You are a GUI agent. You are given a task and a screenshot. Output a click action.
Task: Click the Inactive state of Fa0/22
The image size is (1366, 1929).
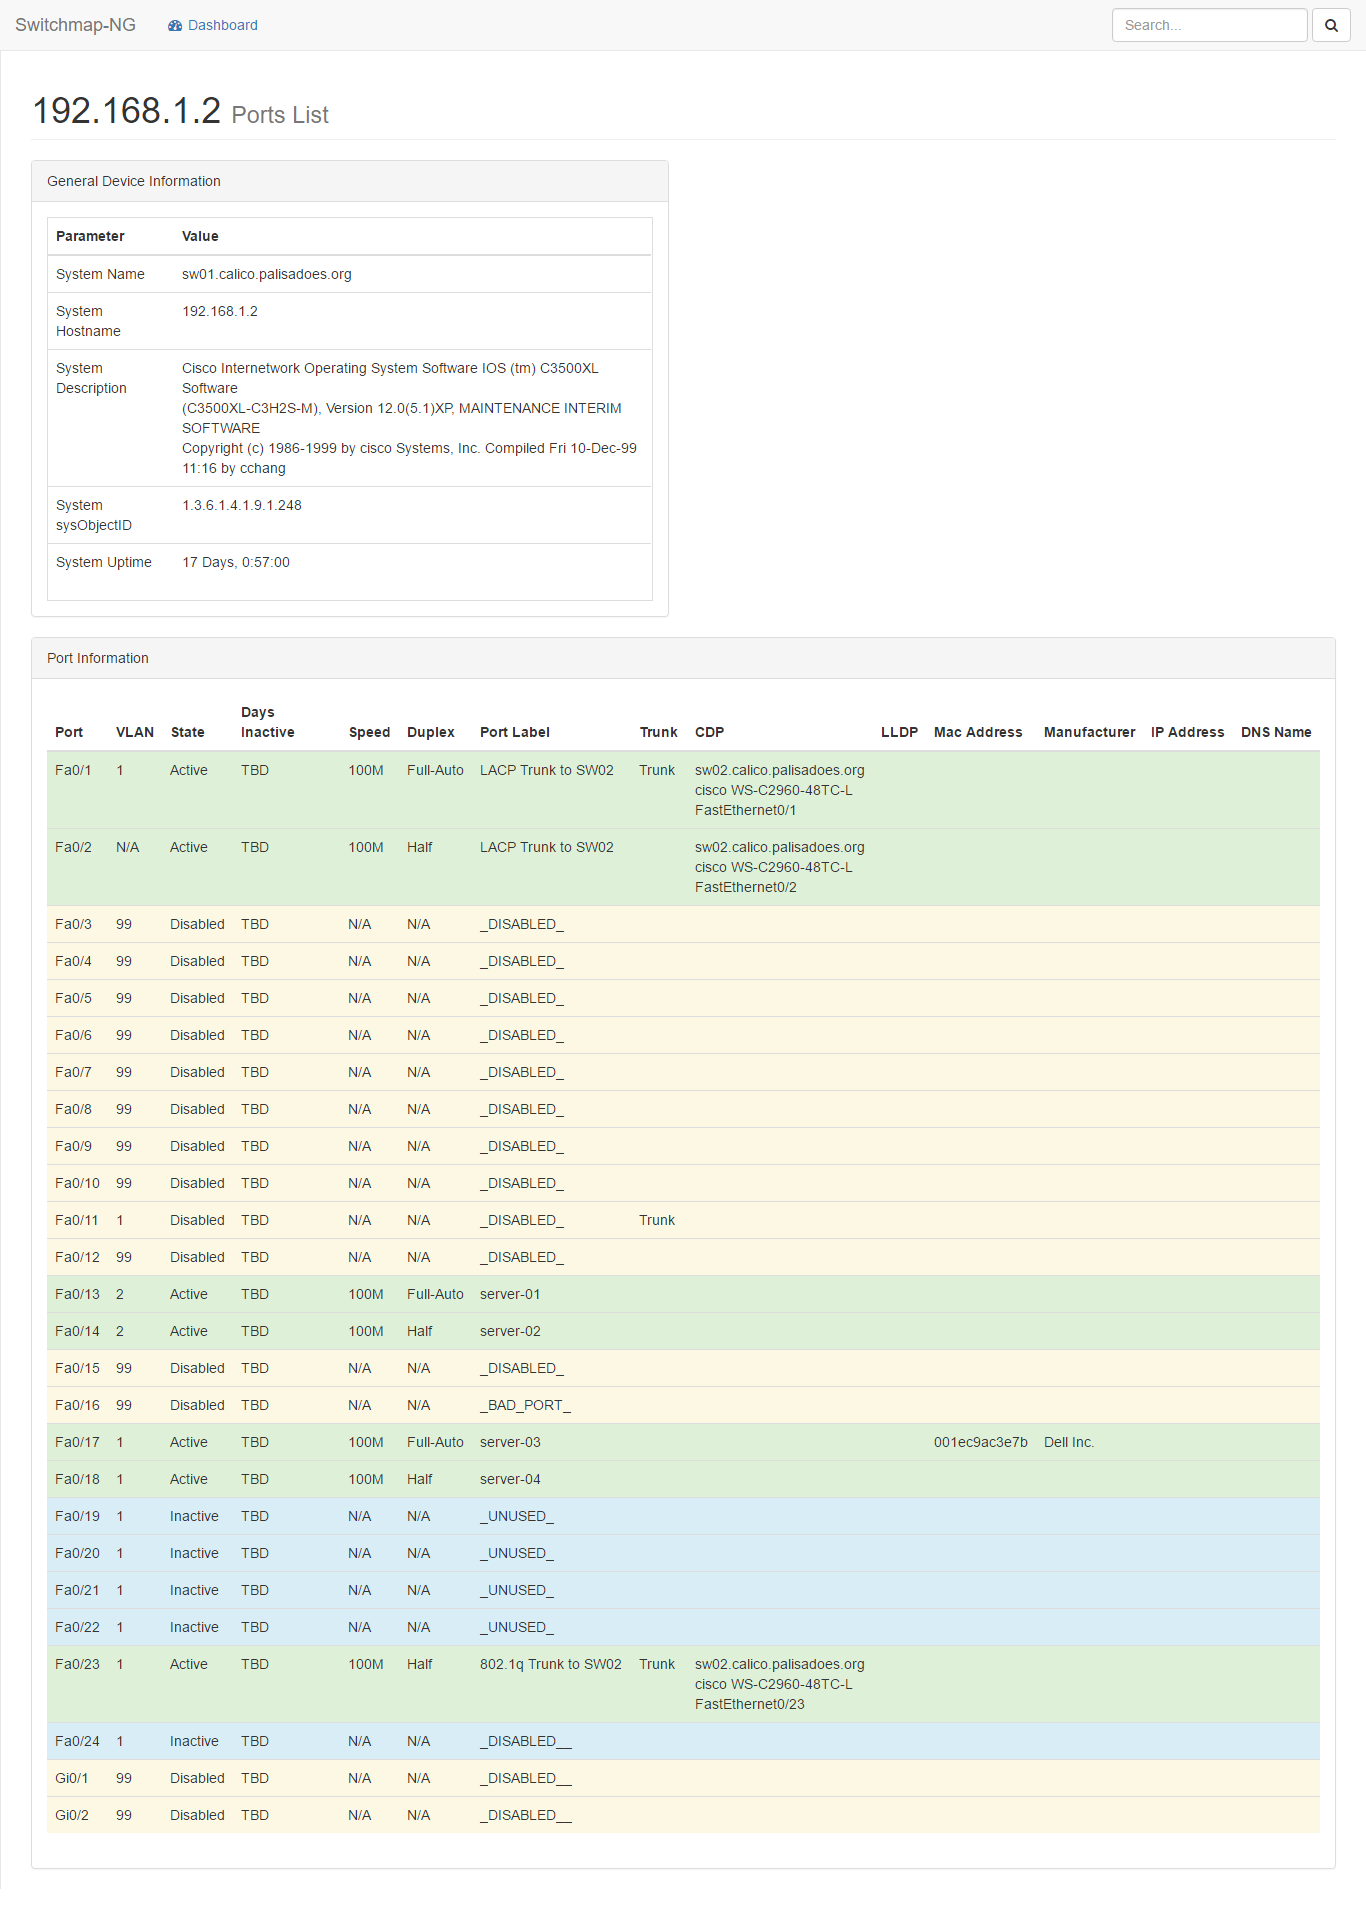click(x=194, y=1627)
